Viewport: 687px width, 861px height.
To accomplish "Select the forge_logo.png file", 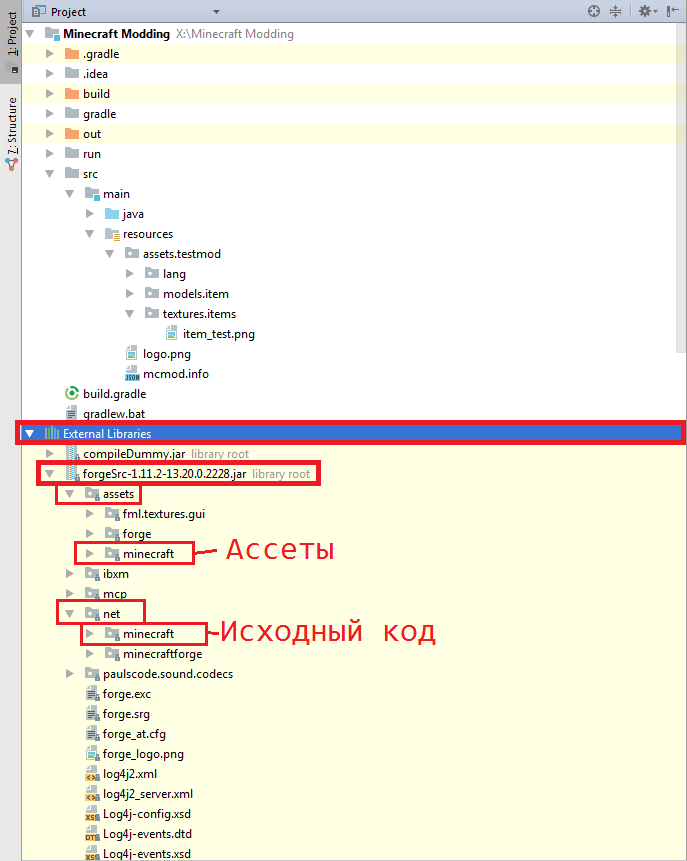I will pos(143,754).
